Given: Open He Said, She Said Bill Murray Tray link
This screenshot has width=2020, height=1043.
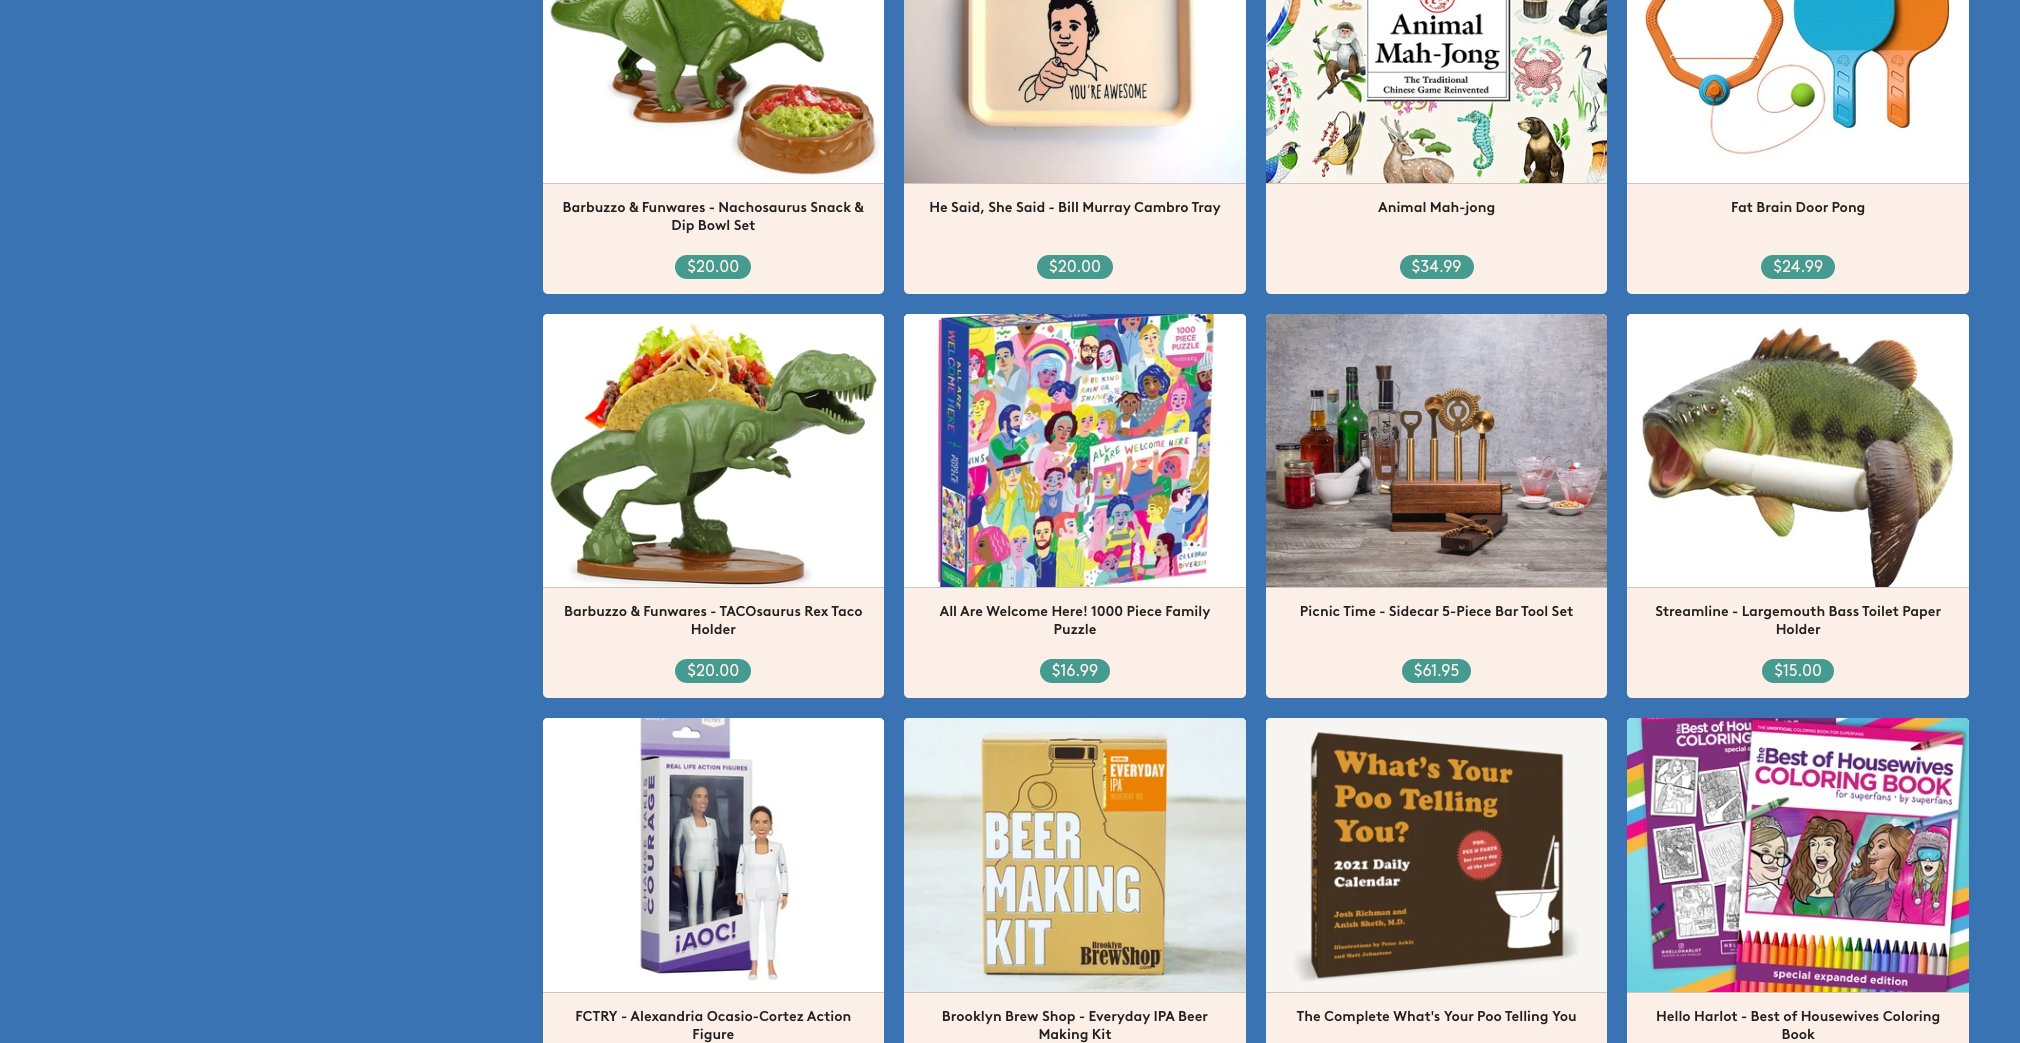Looking at the screenshot, I should coord(1075,207).
